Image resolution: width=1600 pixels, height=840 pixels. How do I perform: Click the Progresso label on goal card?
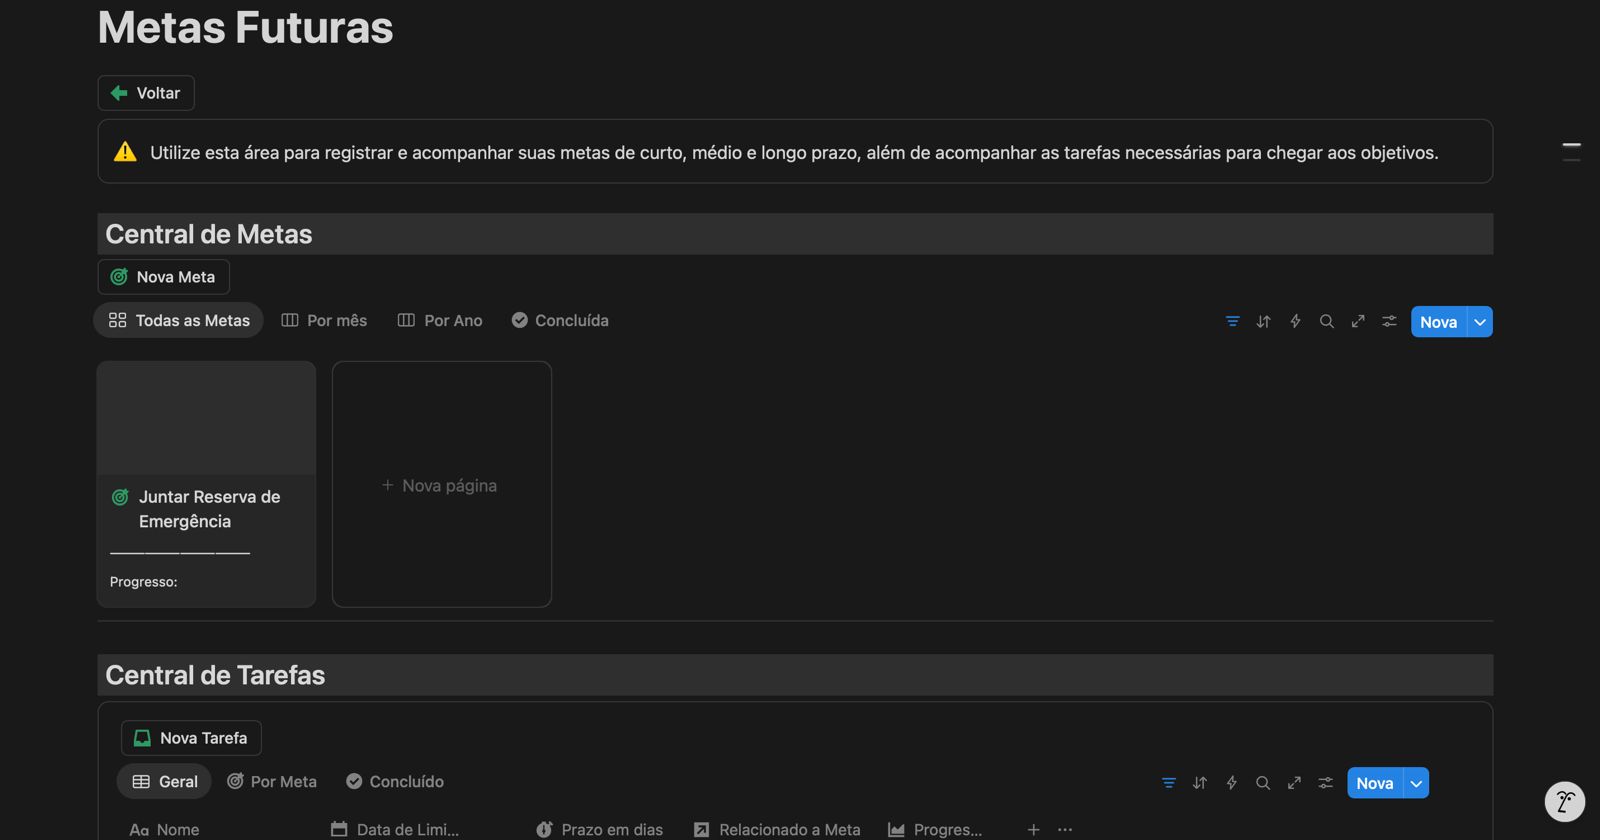coord(144,582)
